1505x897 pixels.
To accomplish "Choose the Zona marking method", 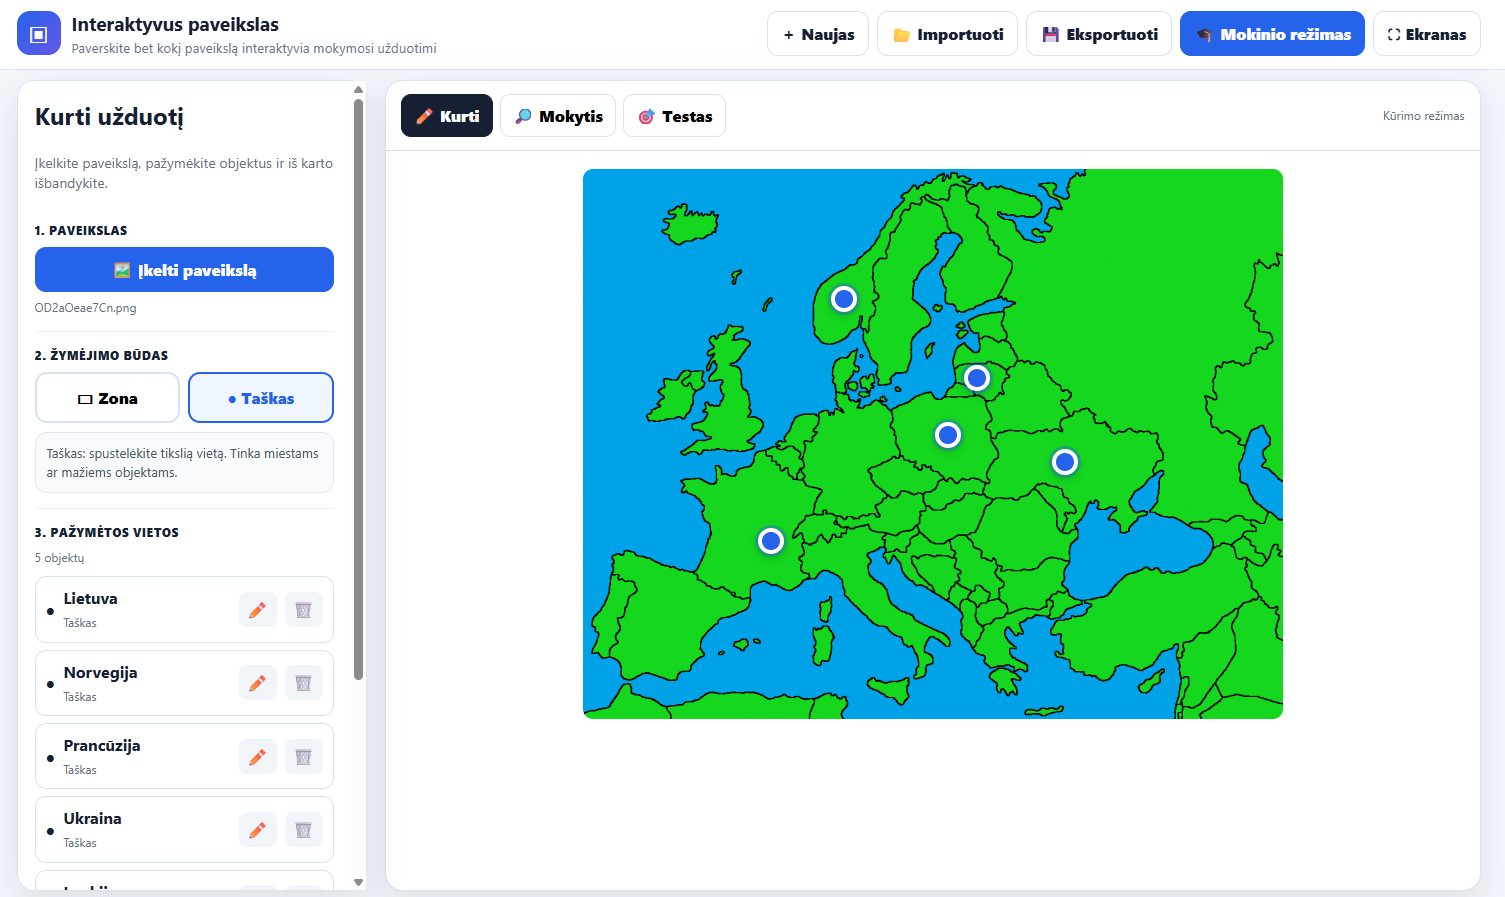I will [107, 398].
